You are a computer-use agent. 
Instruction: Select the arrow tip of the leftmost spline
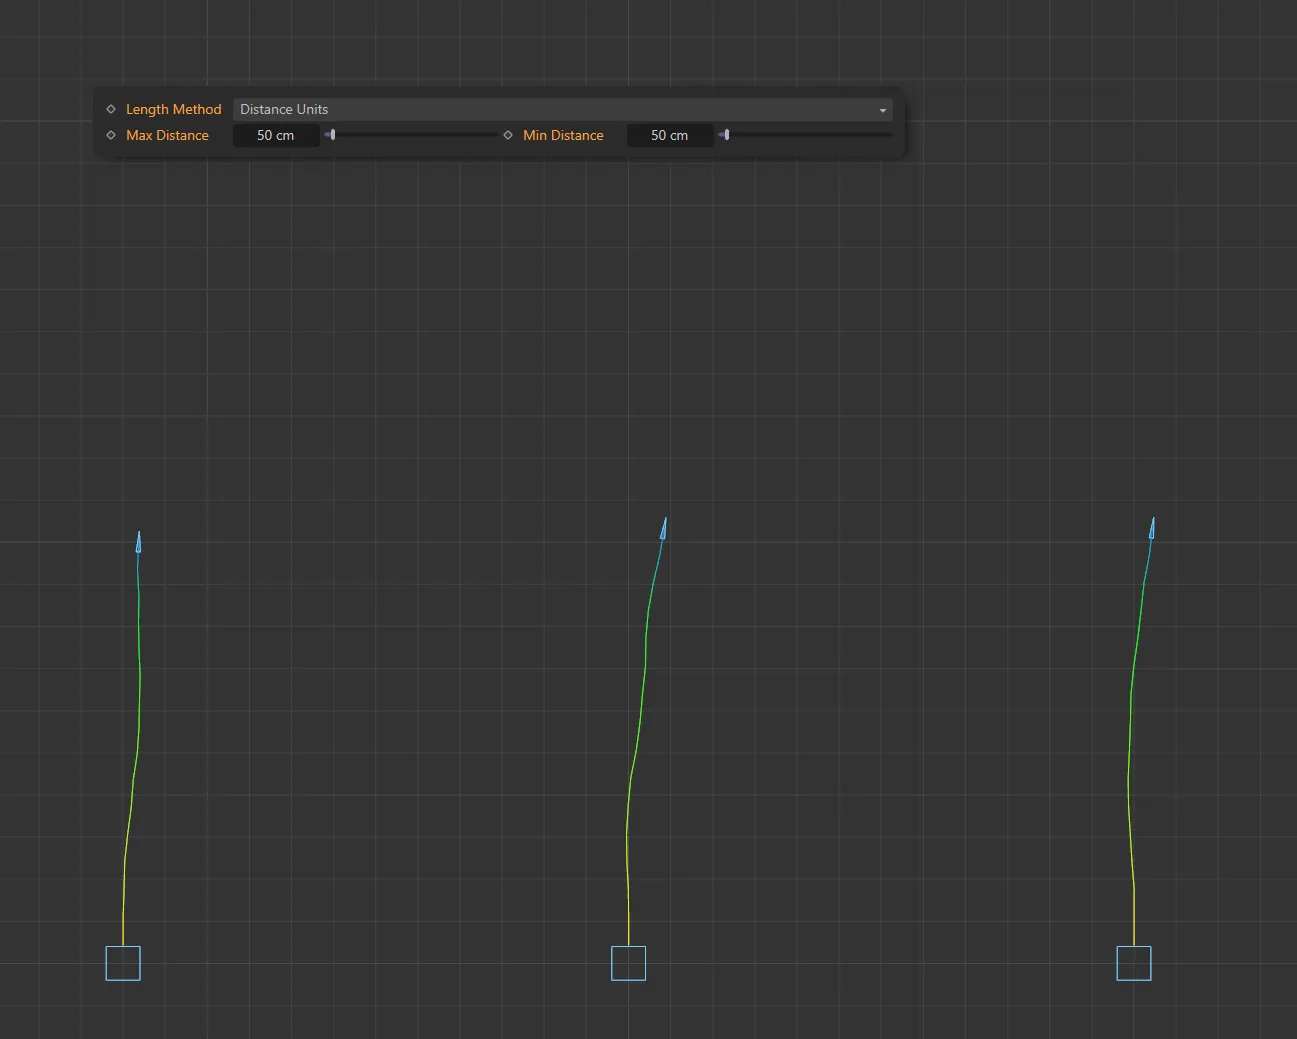(x=137, y=540)
